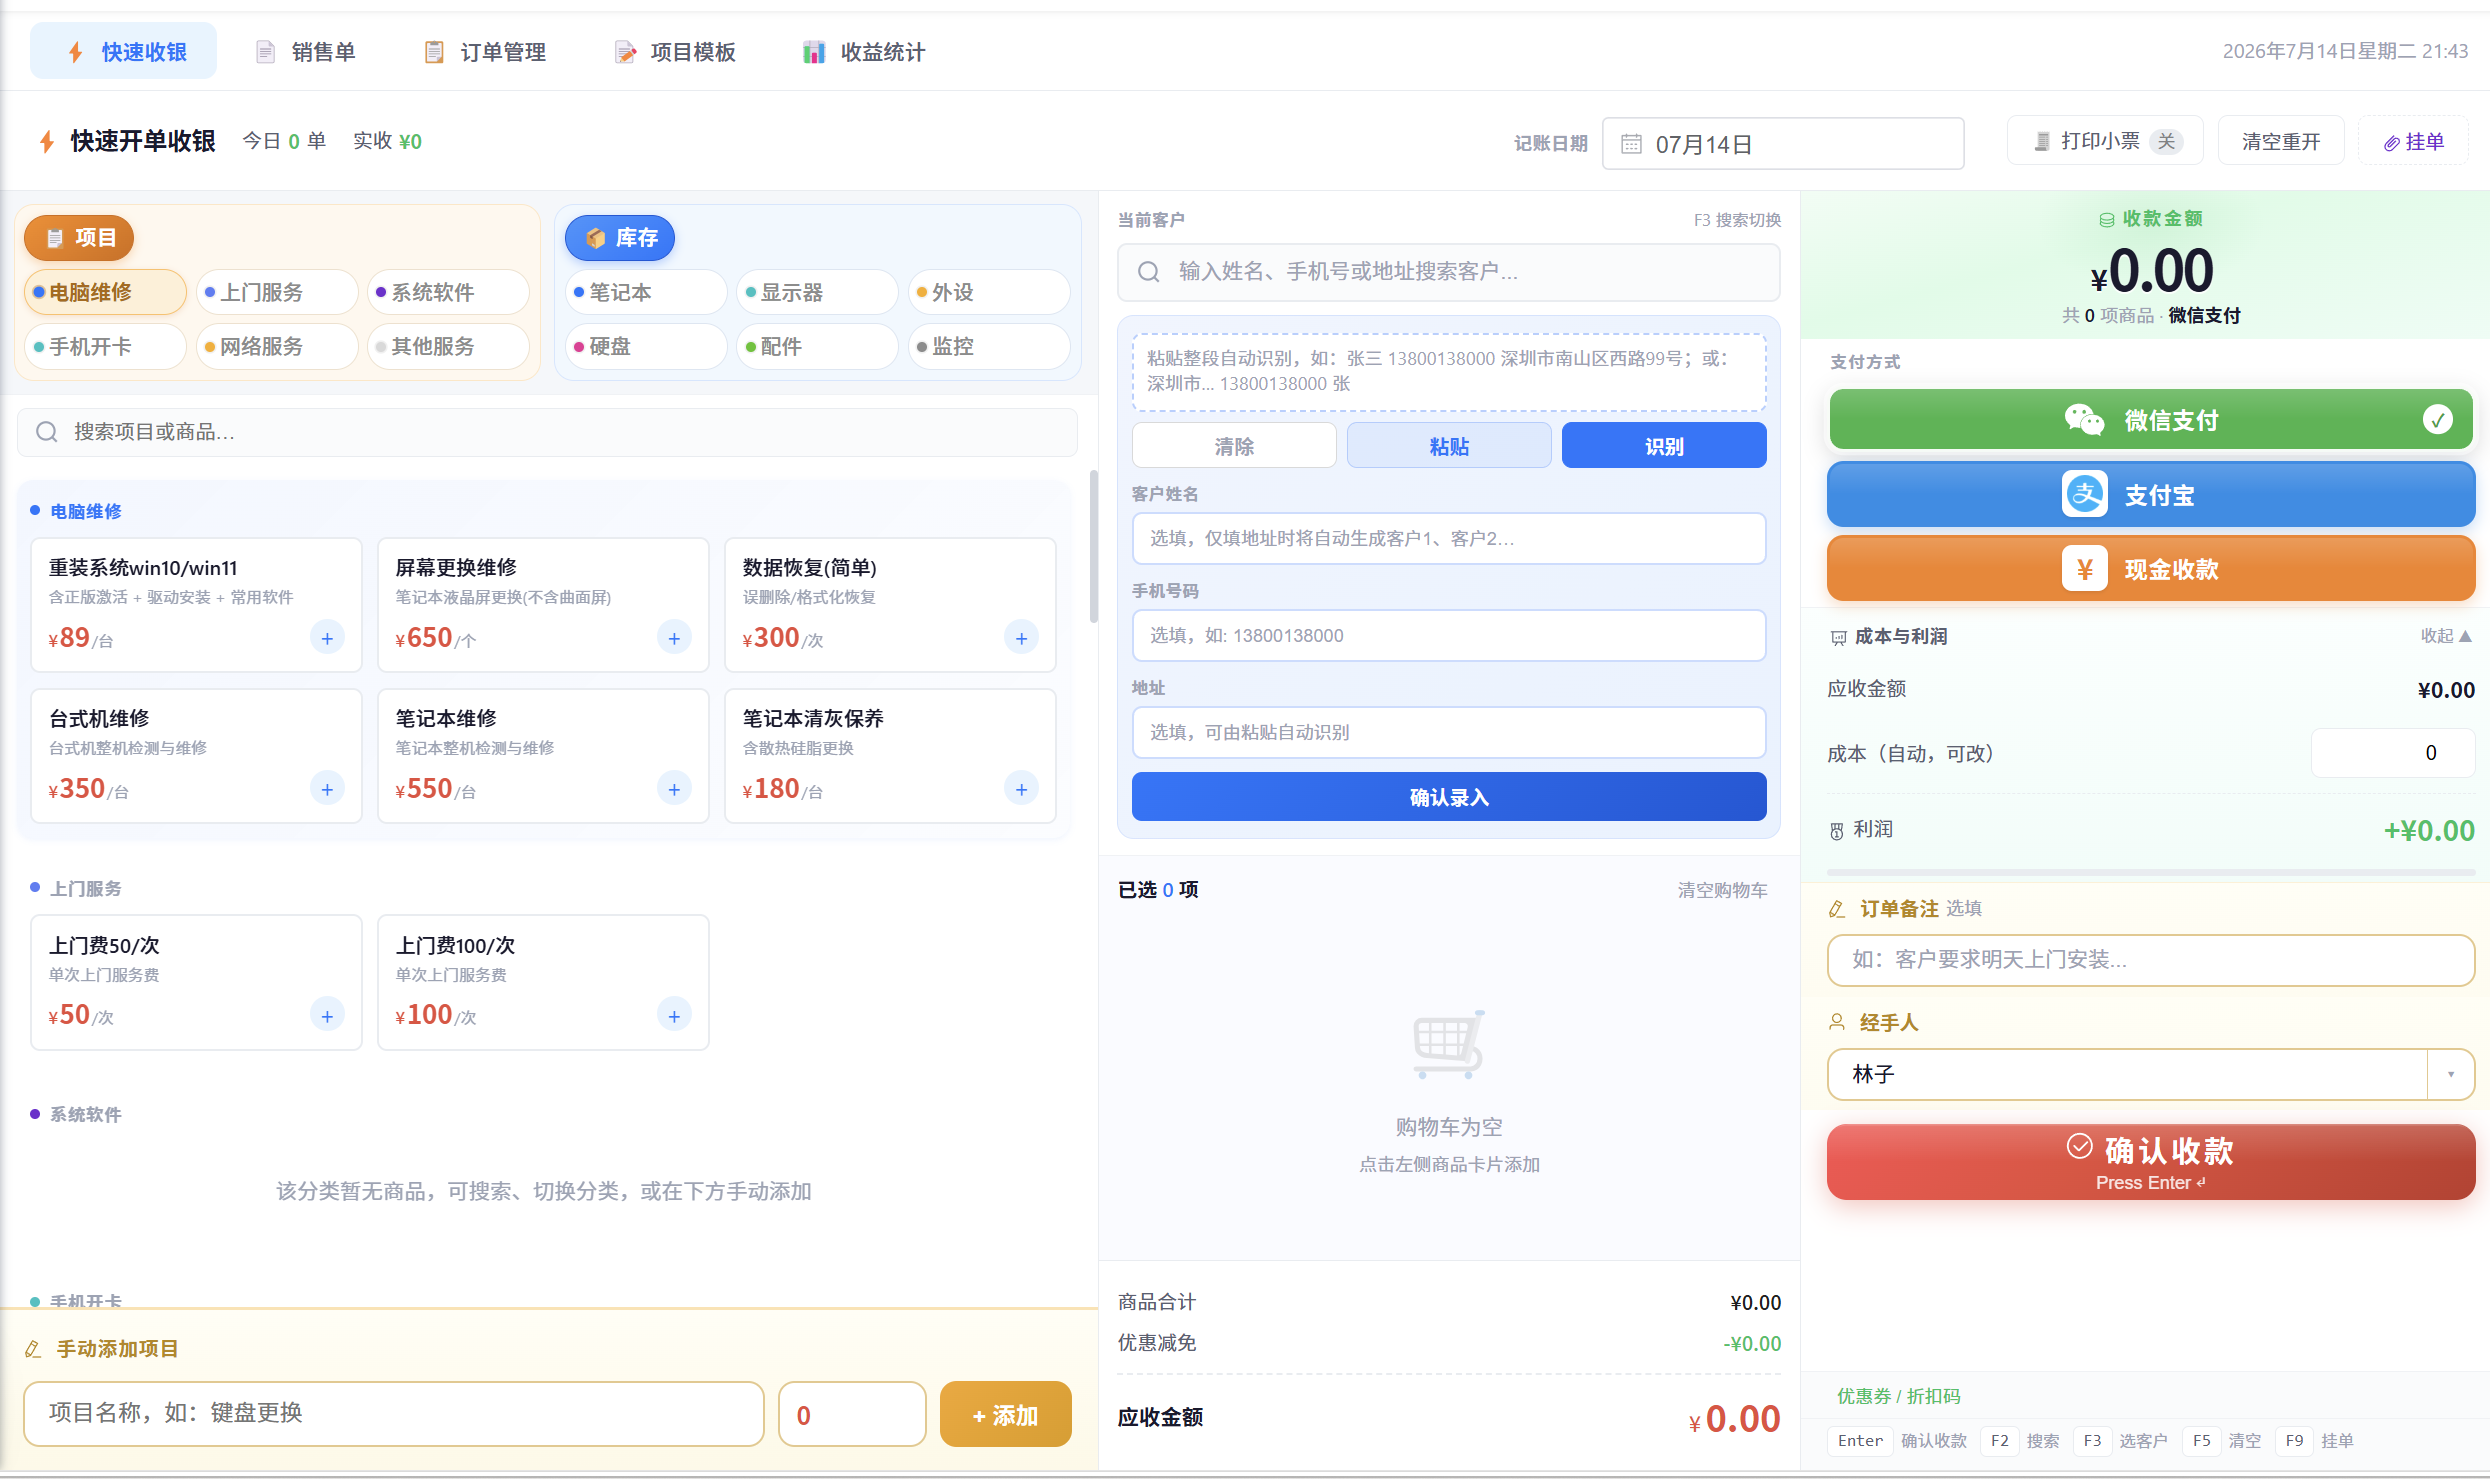
Task: Select 微信支付 as payment method
Action: point(2151,420)
